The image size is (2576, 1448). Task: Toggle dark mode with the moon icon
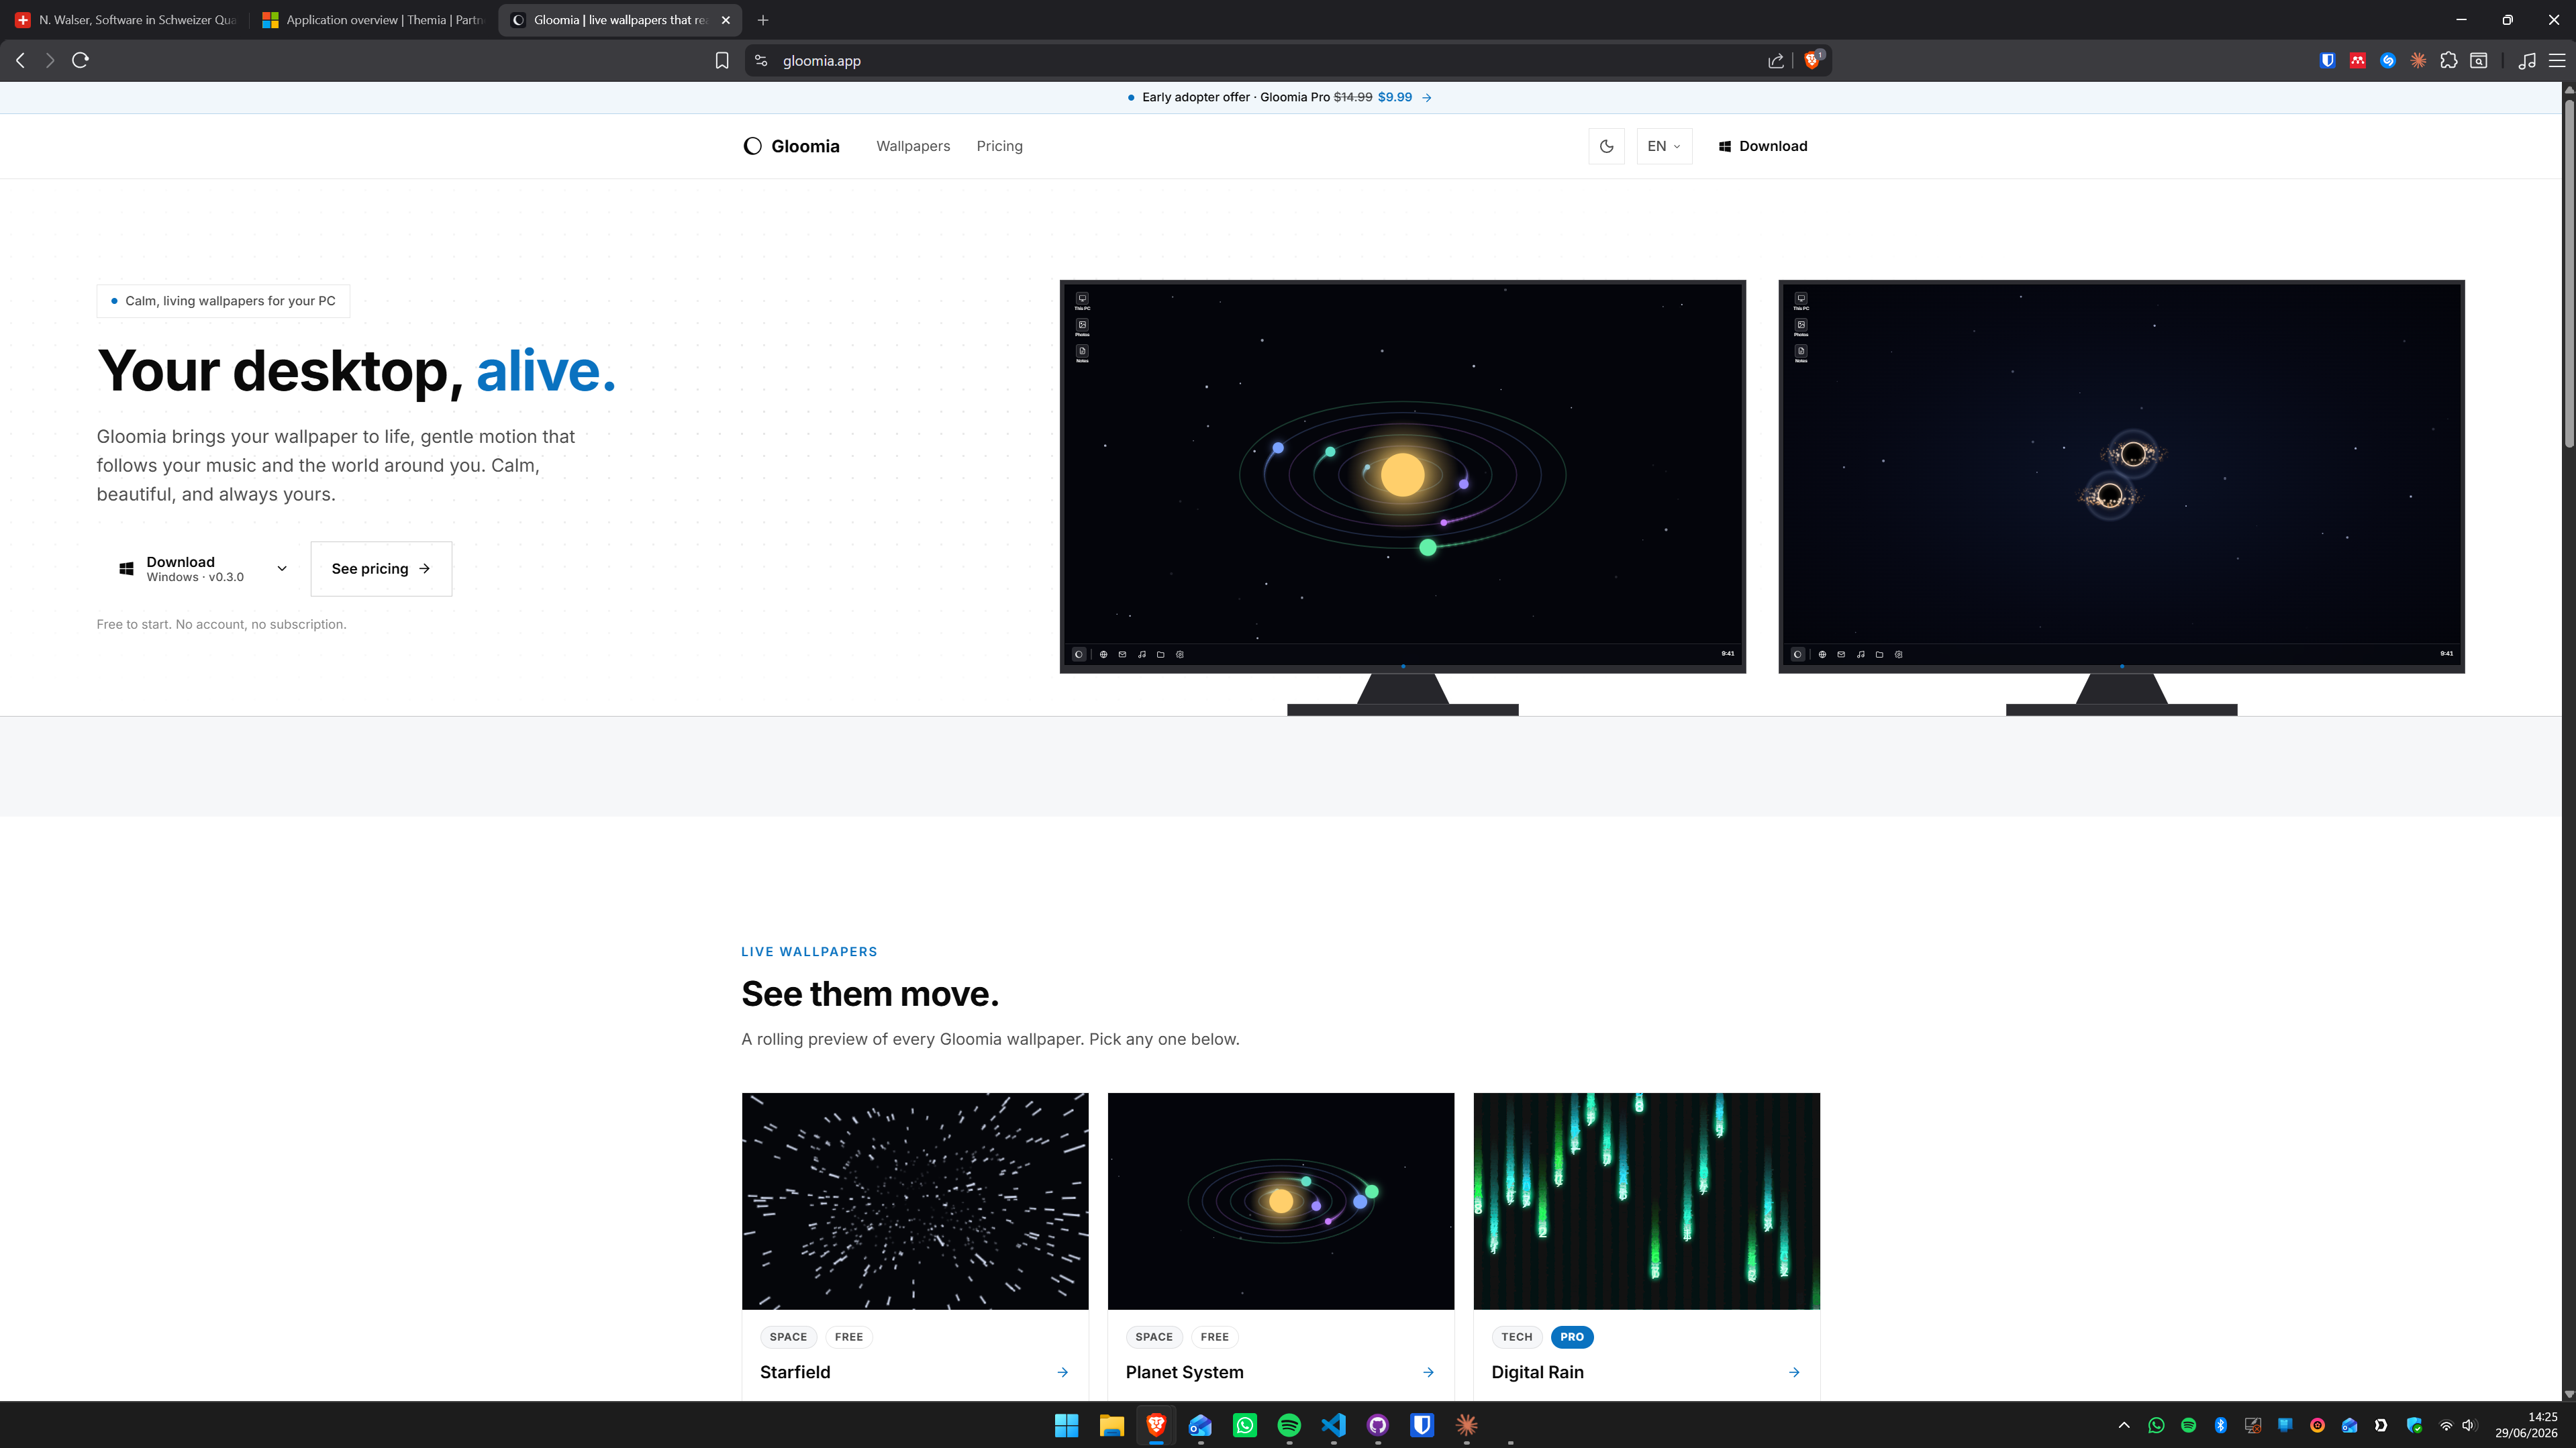[x=1606, y=146]
